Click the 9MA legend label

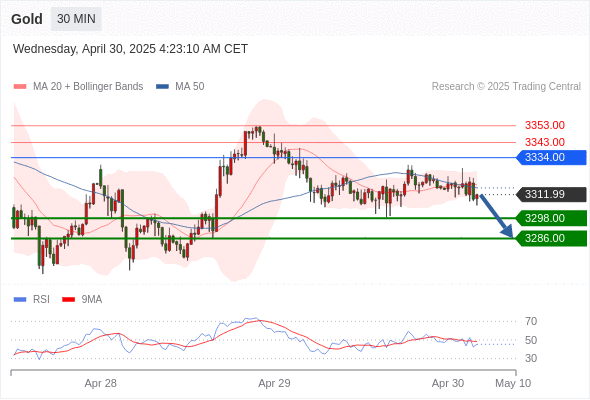(x=92, y=300)
